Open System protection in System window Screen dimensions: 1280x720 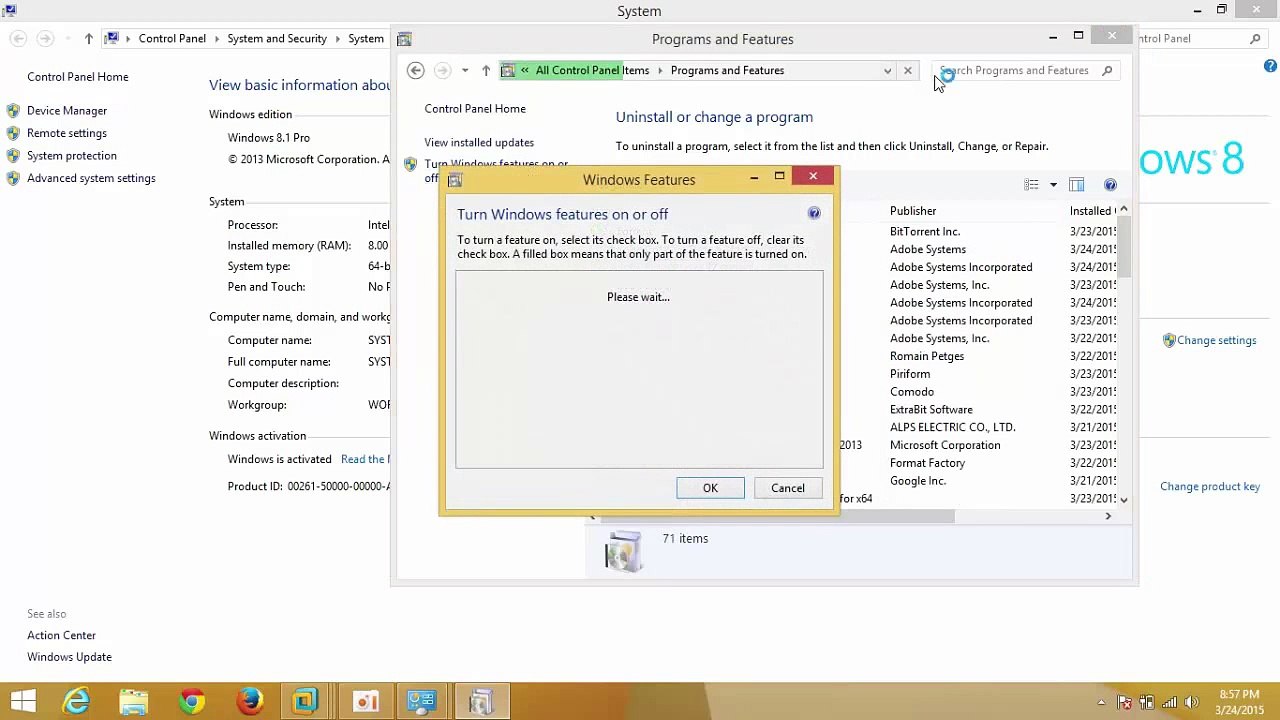72,156
